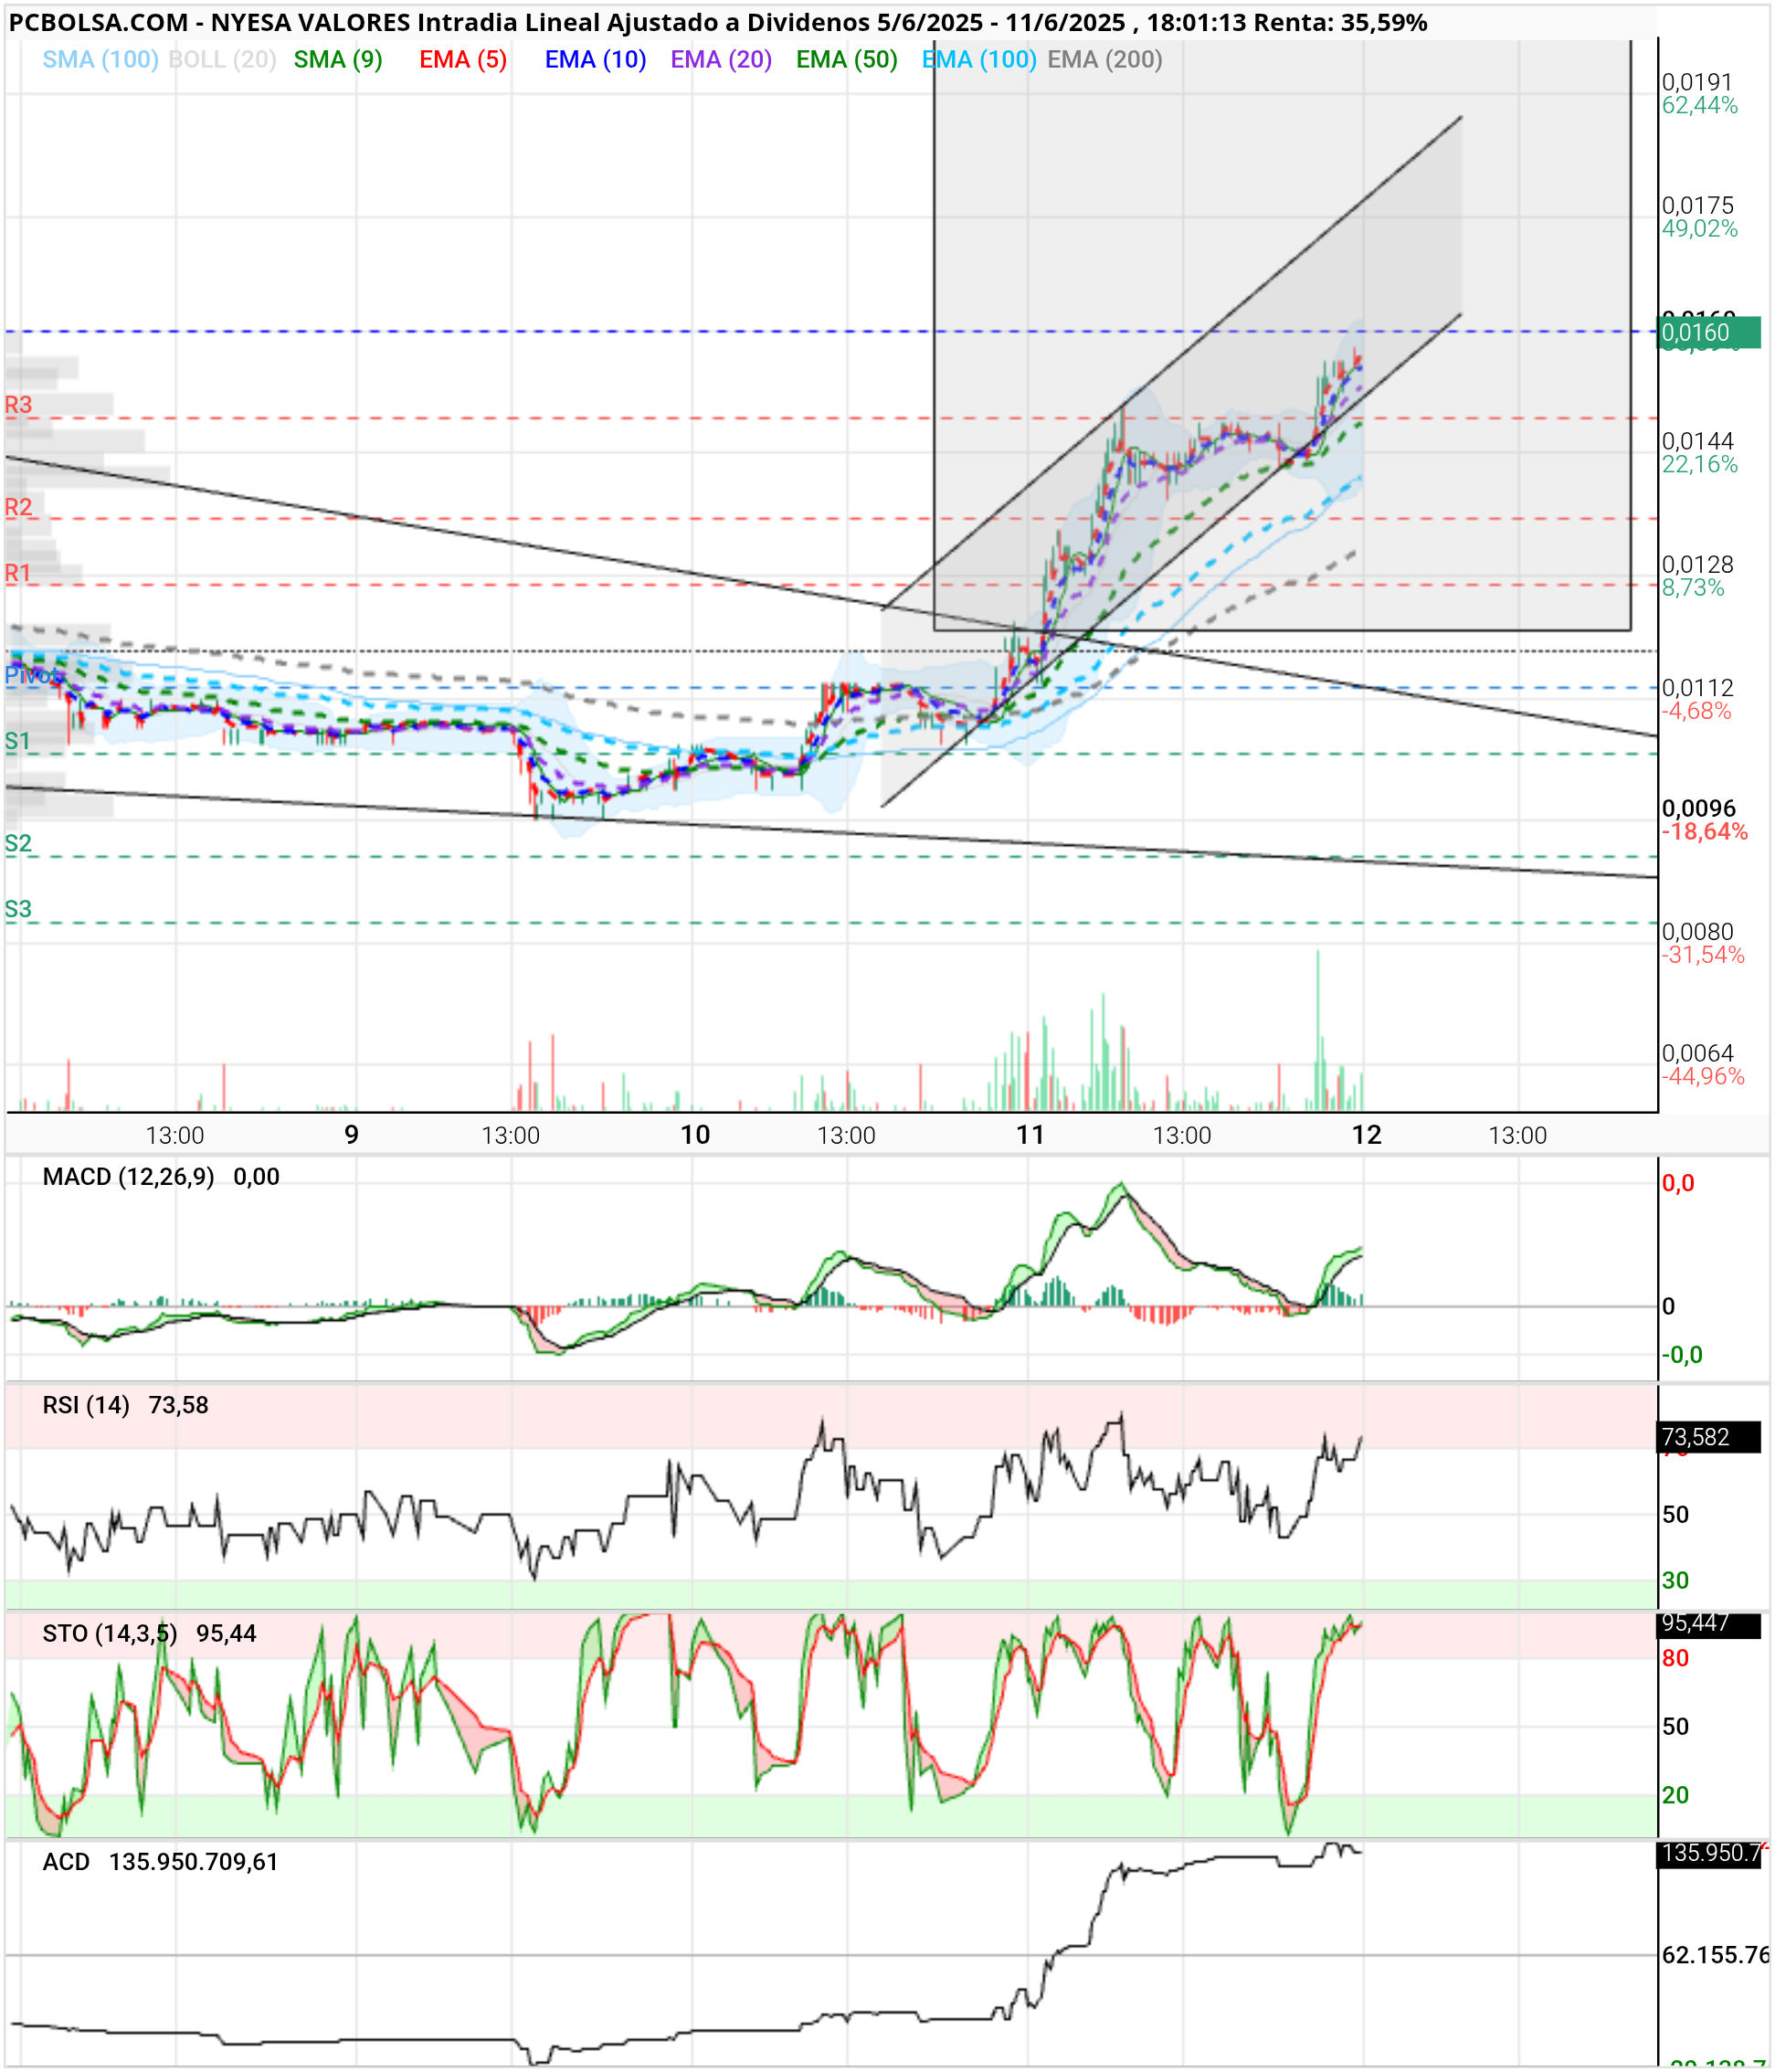The height and width of the screenshot is (2072, 1775).
Task: Click the 20 level label in stochastic panel
Action: pyautogui.click(x=1675, y=1795)
